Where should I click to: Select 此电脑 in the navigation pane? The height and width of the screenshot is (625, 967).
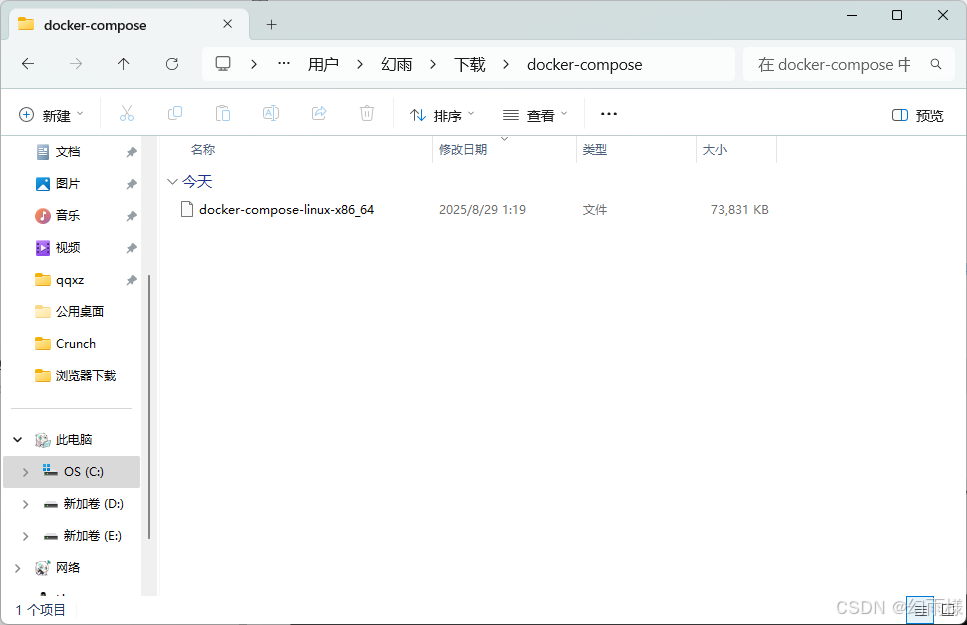click(x=74, y=440)
